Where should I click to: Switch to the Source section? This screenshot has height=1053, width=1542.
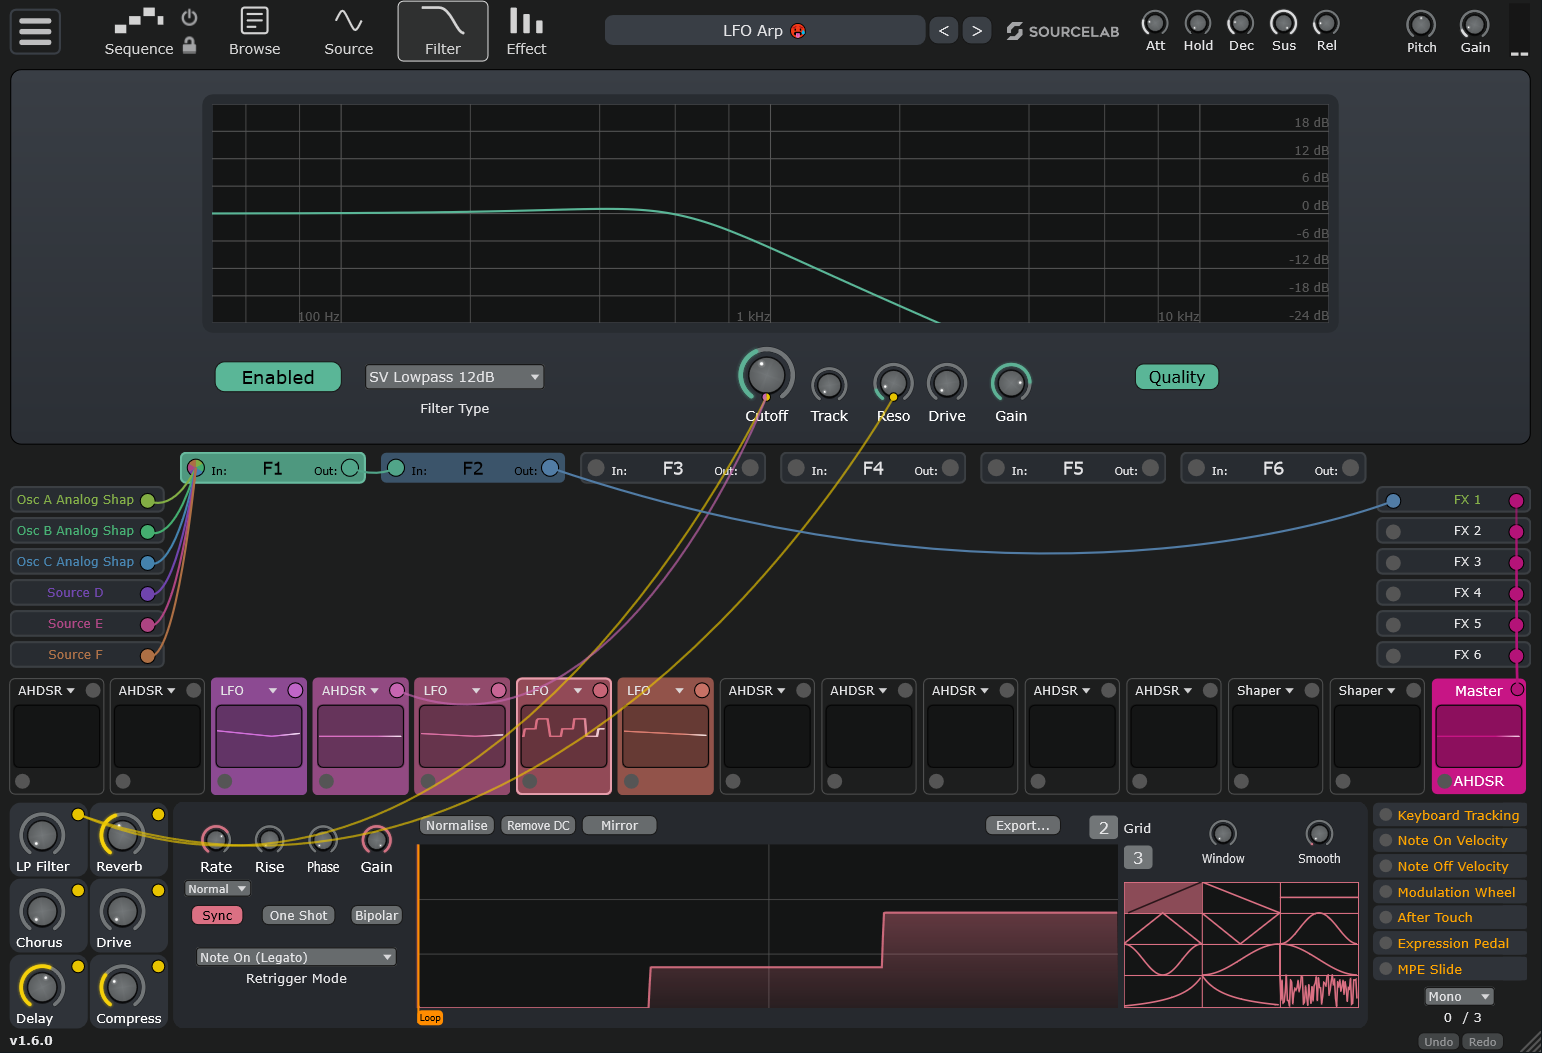tap(348, 31)
